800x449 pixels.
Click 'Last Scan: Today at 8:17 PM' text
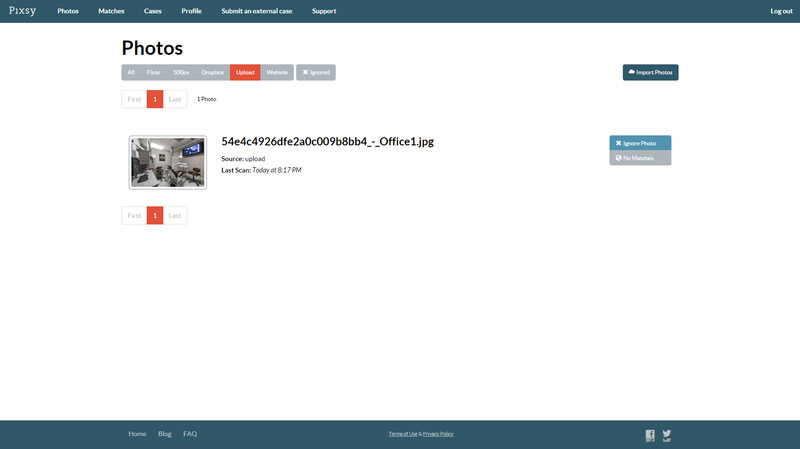click(x=261, y=170)
